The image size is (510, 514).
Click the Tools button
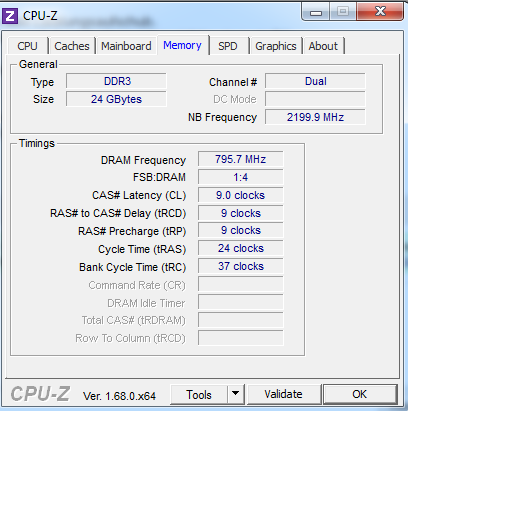click(x=199, y=394)
